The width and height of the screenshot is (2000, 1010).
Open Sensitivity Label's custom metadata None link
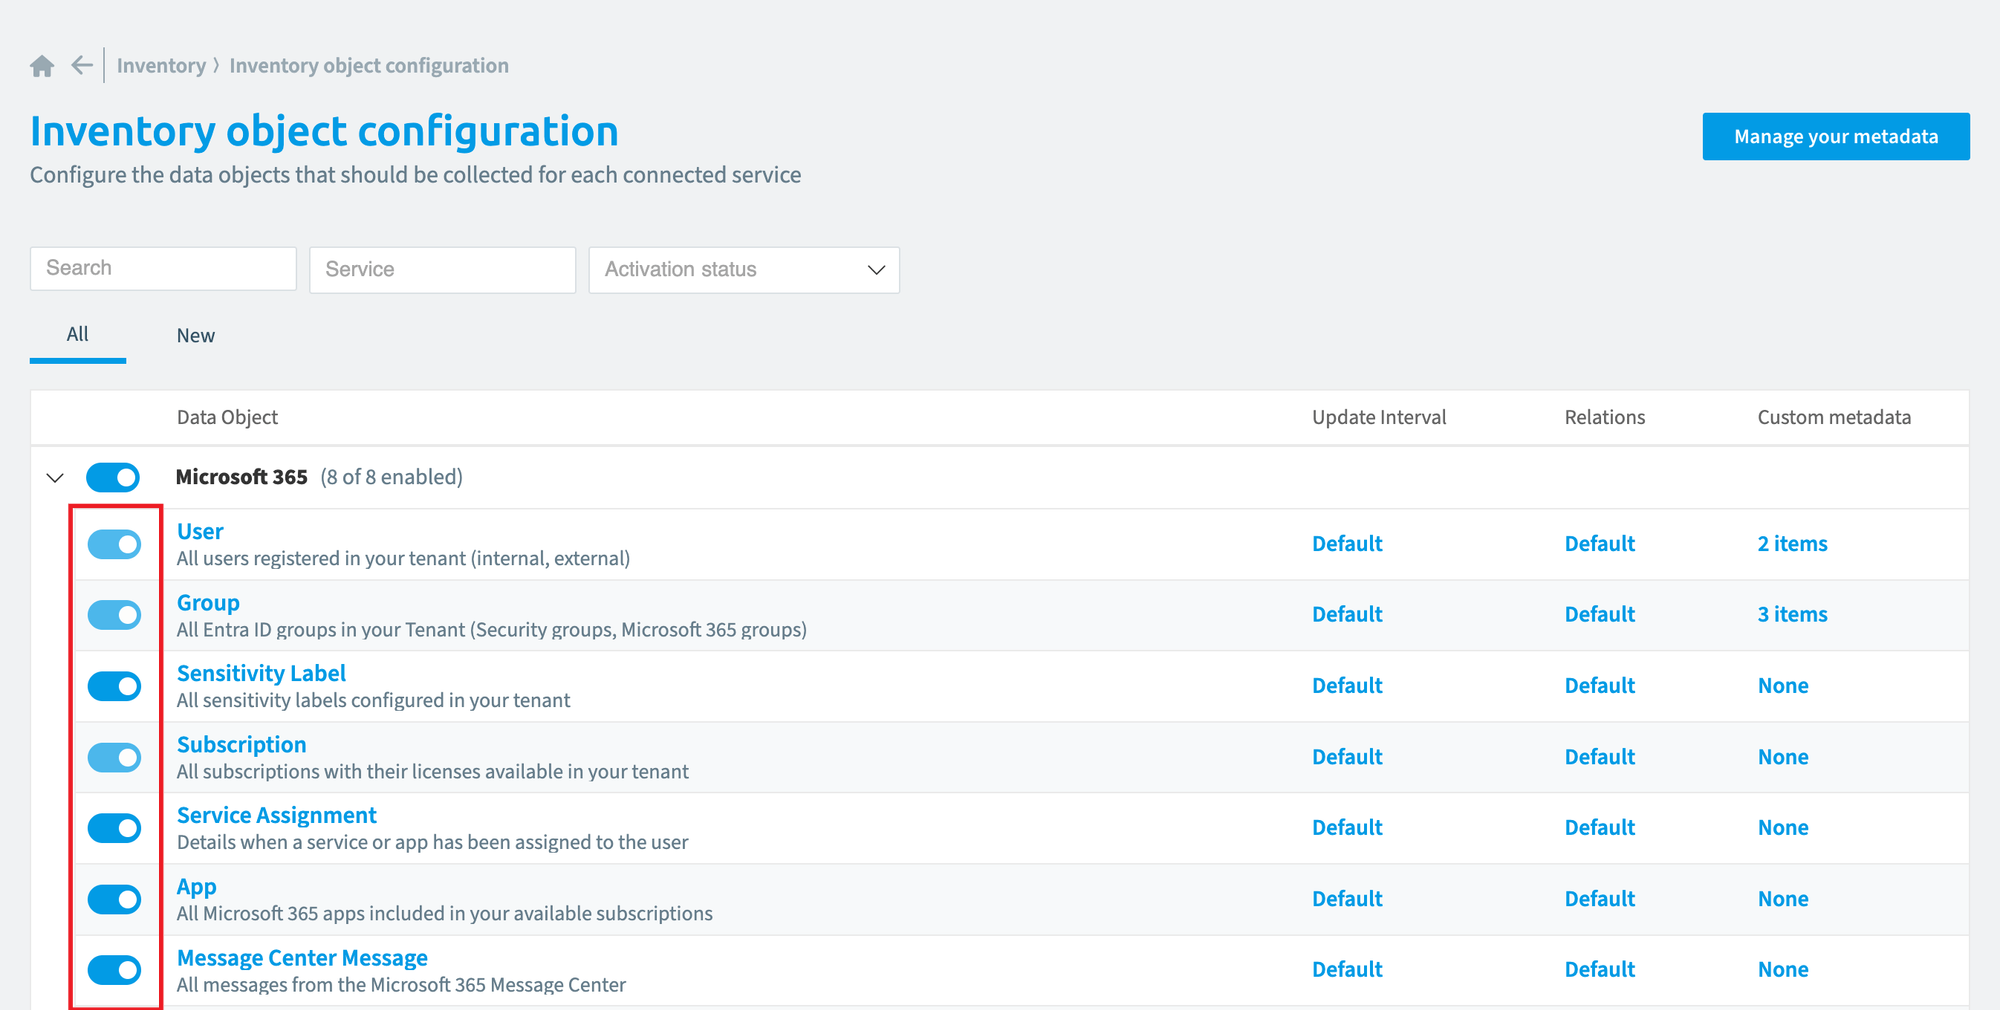click(x=1783, y=686)
